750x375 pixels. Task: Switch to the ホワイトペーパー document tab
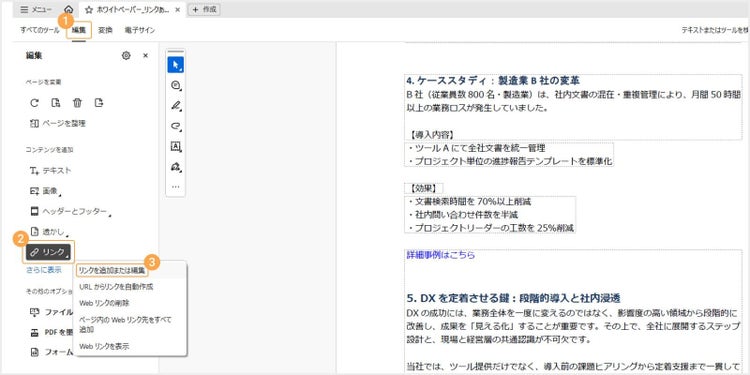click(132, 10)
